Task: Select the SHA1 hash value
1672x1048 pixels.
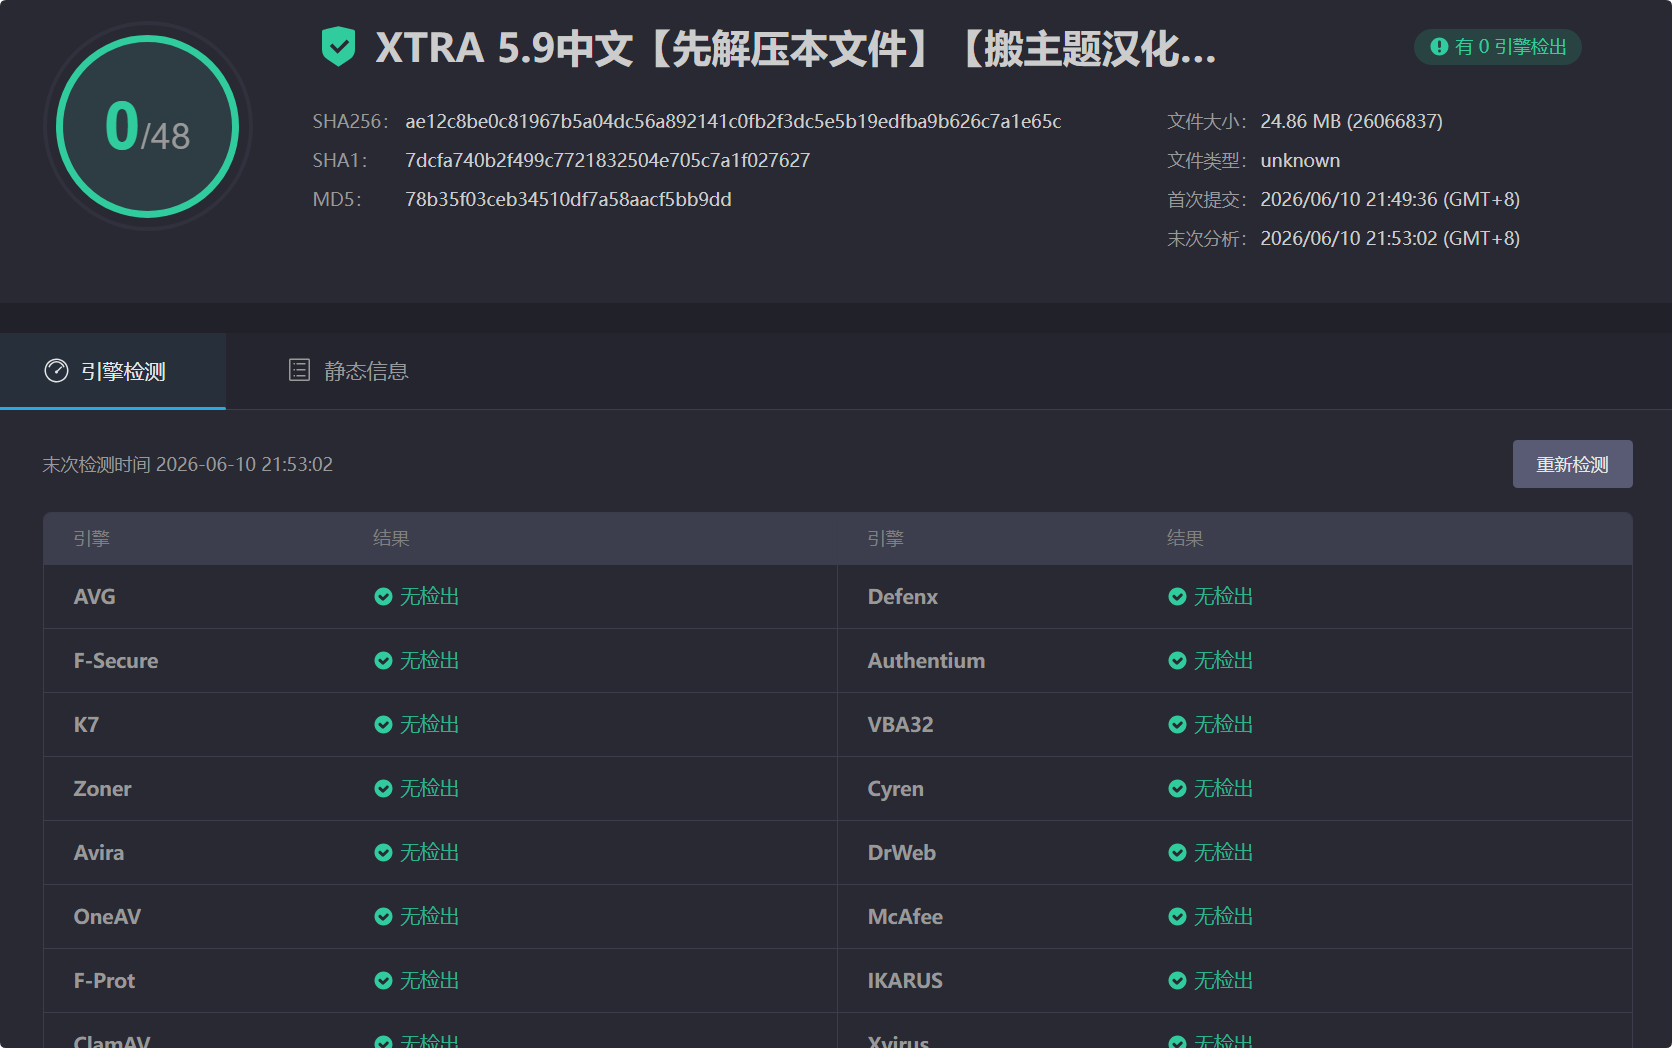Action: pyautogui.click(x=607, y=160)
